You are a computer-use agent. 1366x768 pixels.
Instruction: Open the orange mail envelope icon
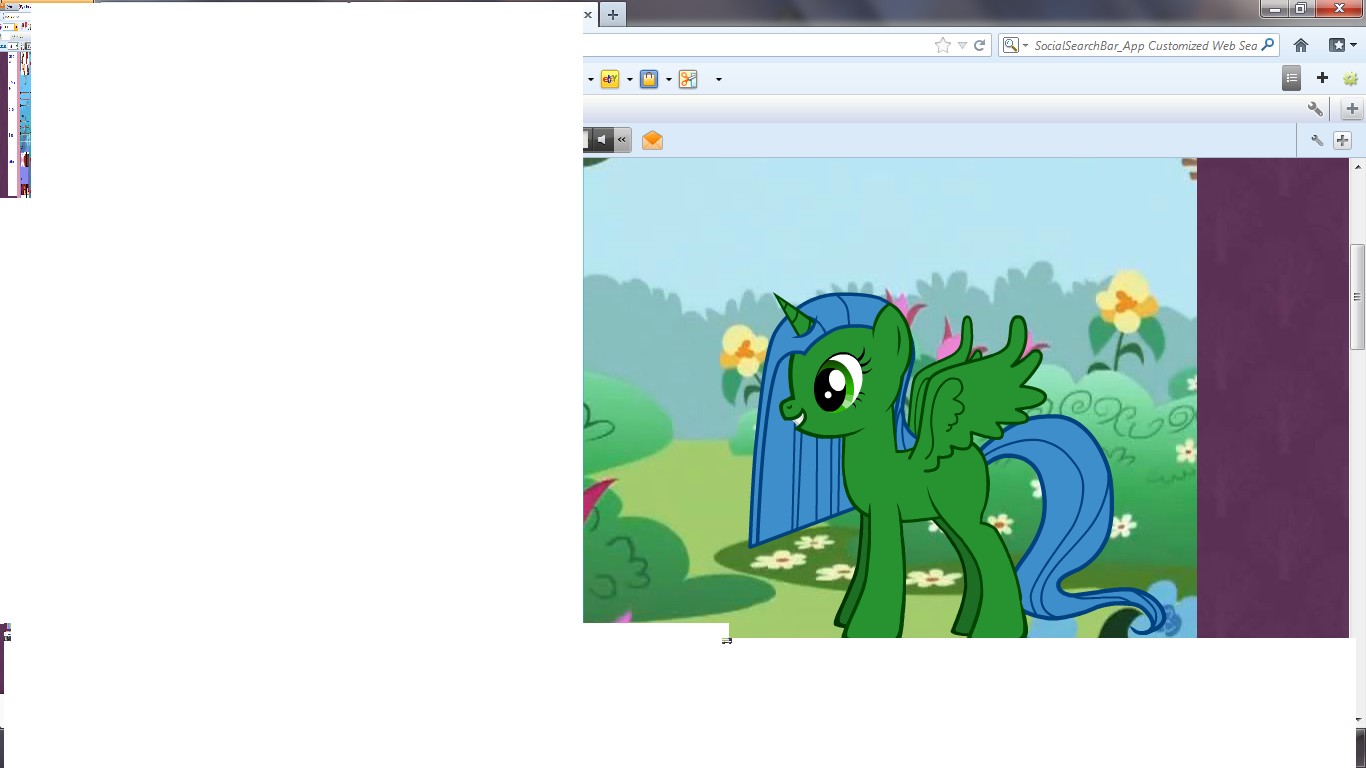tap(652, 140)
